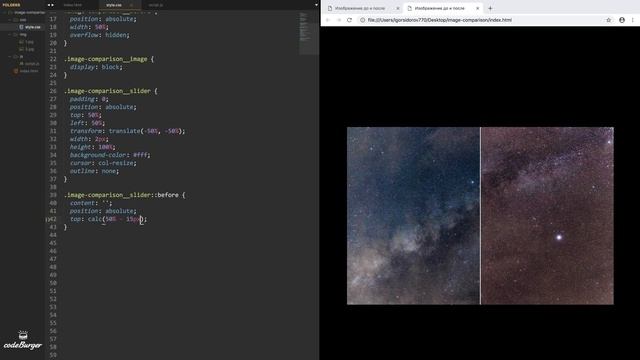Open index.html in the sidebar
The image size is (640, 360).
[x=26, y=71]
